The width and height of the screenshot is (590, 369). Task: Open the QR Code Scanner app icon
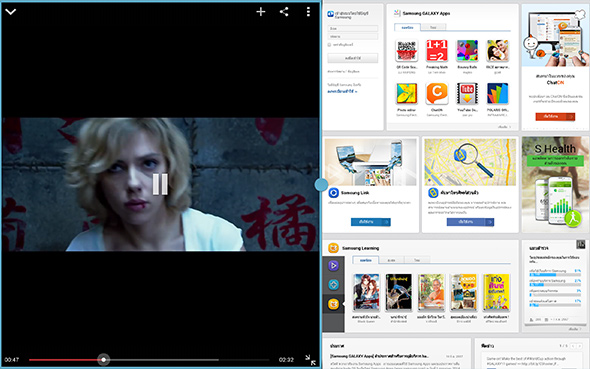pyautogui.click(x=406, y=51)
